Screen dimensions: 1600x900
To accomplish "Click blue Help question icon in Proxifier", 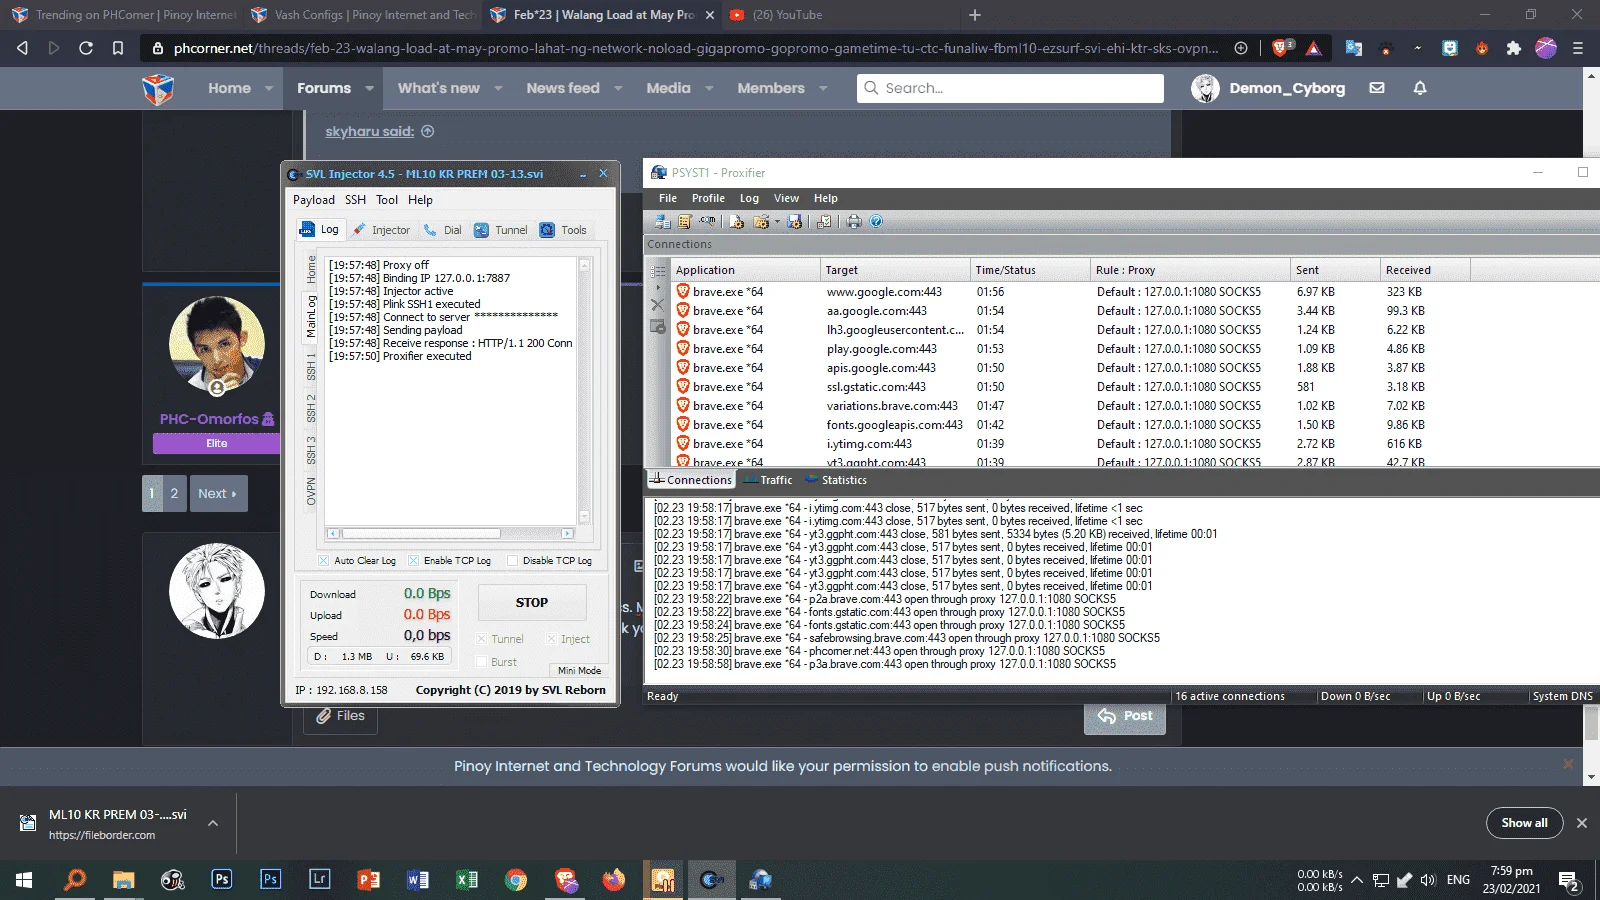I will coord(876,222).
